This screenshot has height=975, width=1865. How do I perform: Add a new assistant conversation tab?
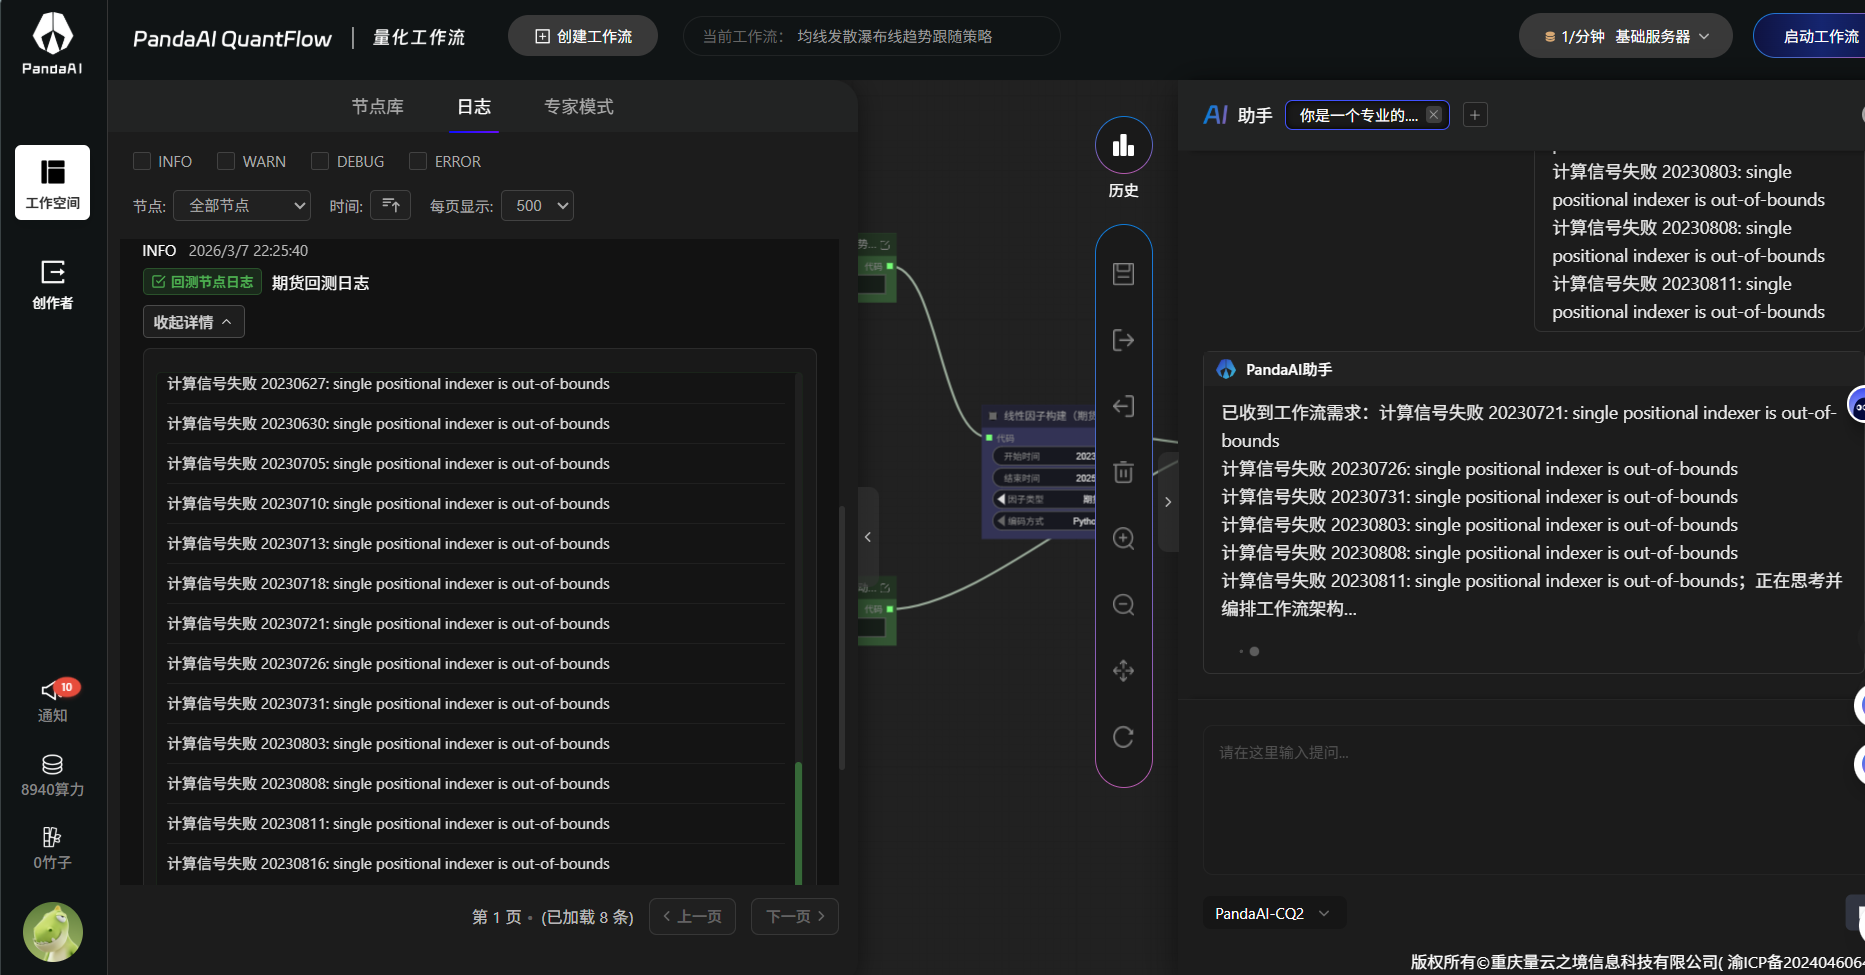pos(1475,115)
